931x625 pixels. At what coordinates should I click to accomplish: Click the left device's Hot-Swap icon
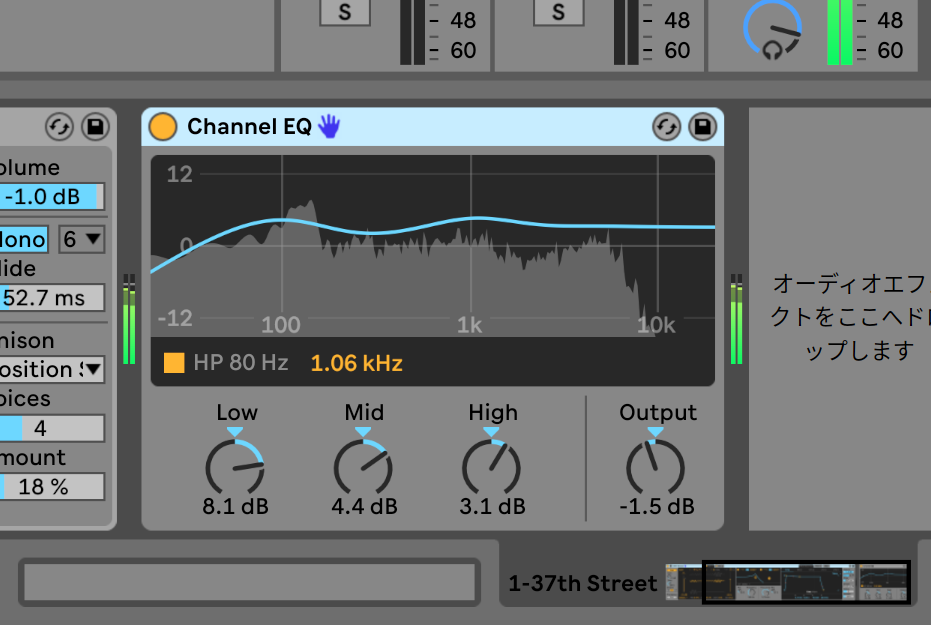[59, 127]
